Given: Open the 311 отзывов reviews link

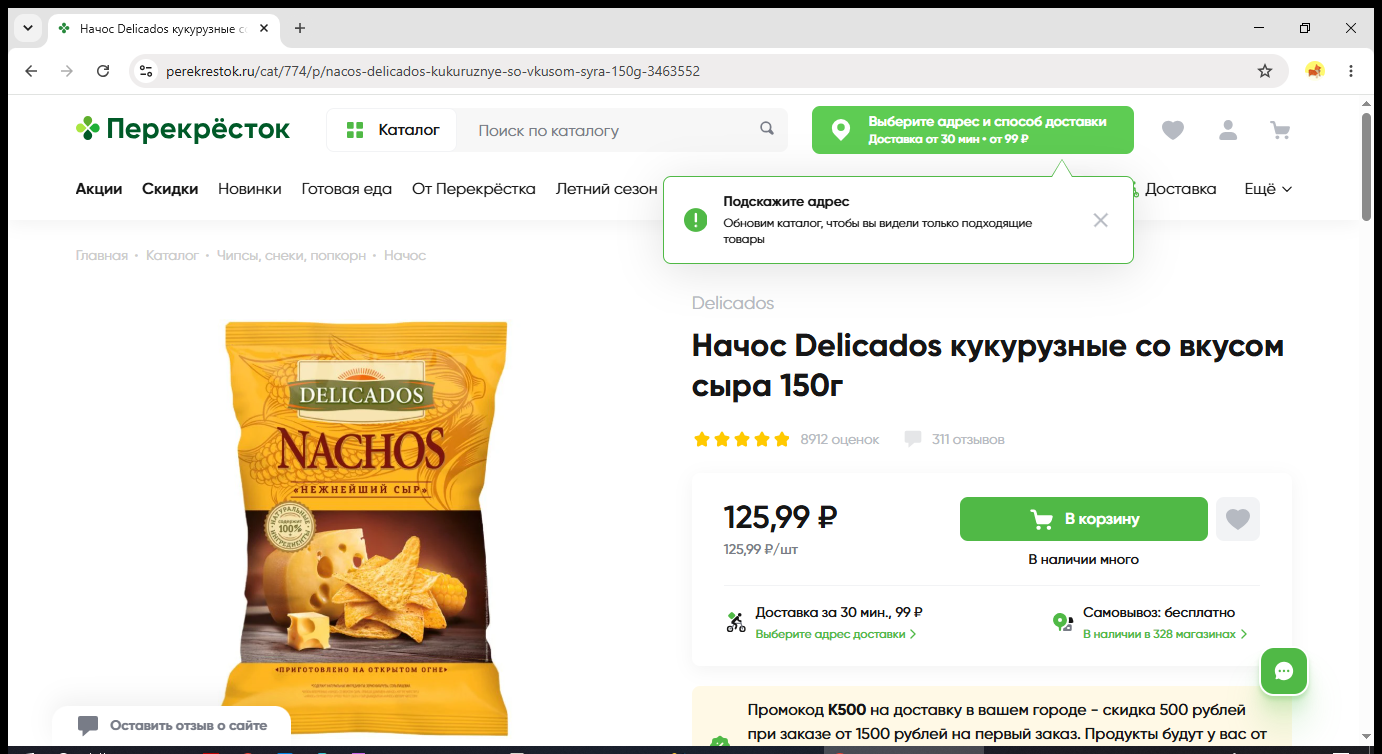Looking at the screenshot, I should click(x=968, y=439).
